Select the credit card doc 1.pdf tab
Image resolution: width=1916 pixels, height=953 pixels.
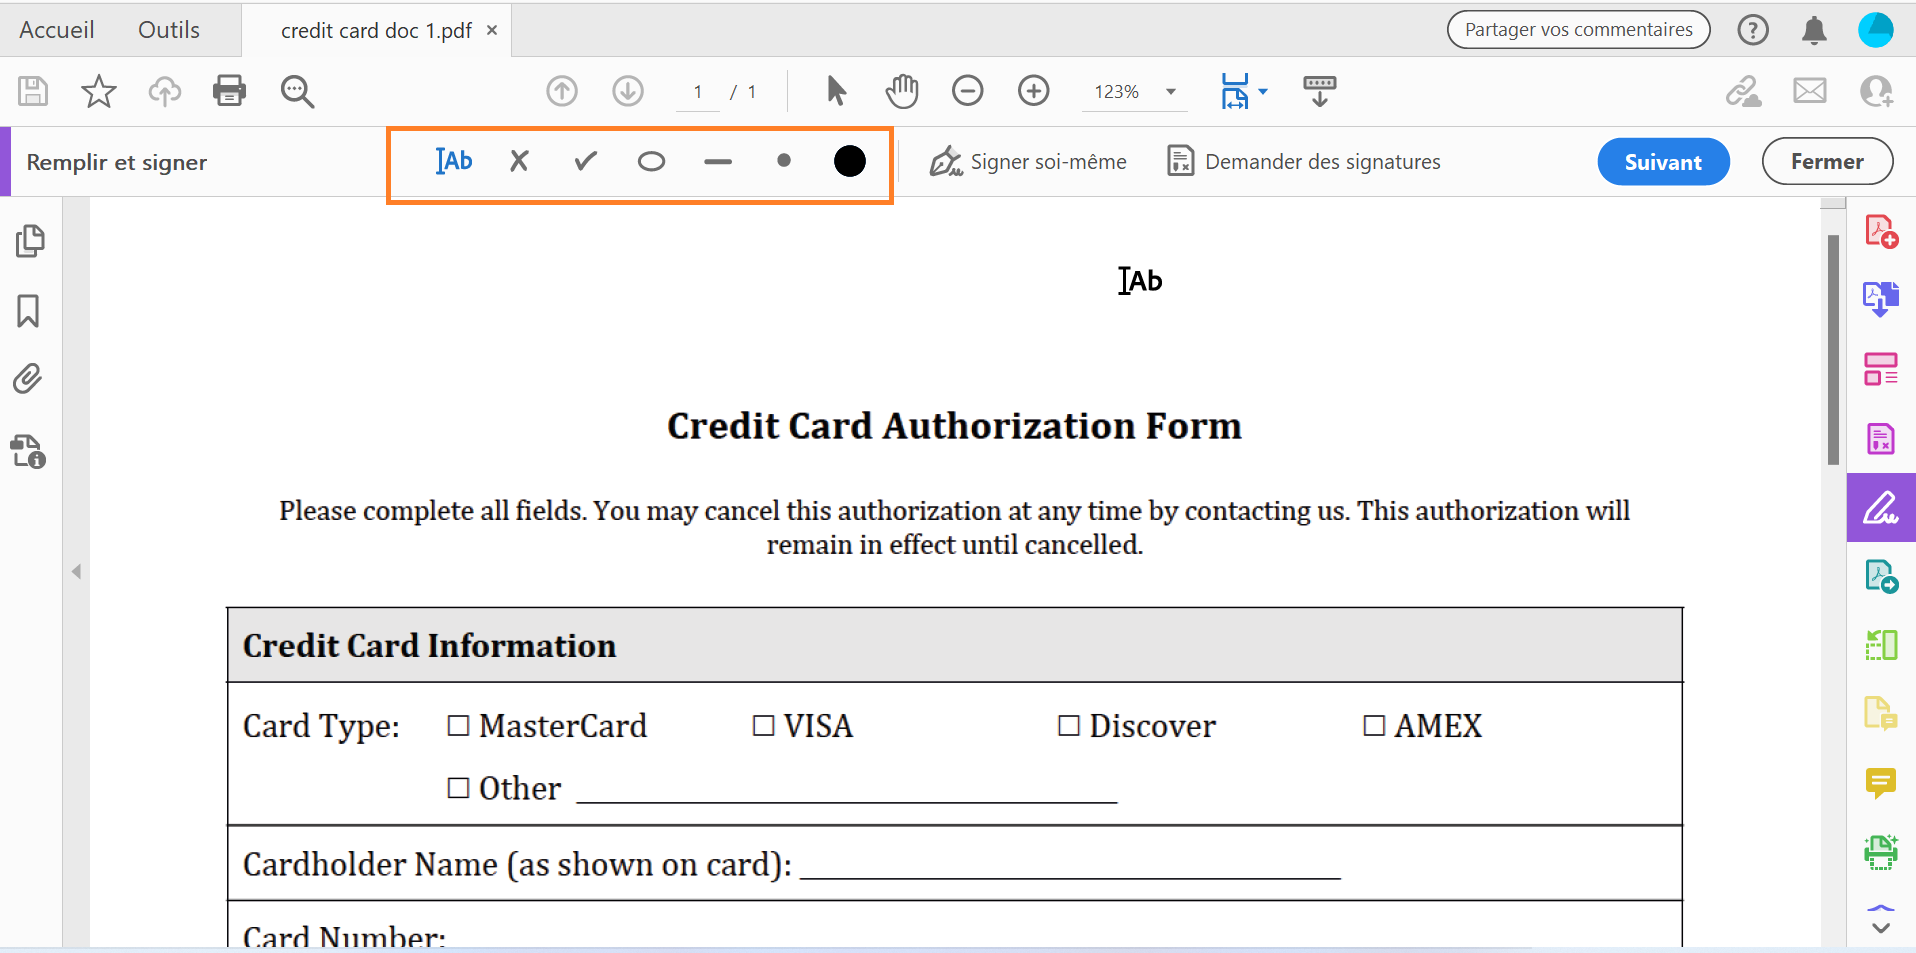pos(376,31)
